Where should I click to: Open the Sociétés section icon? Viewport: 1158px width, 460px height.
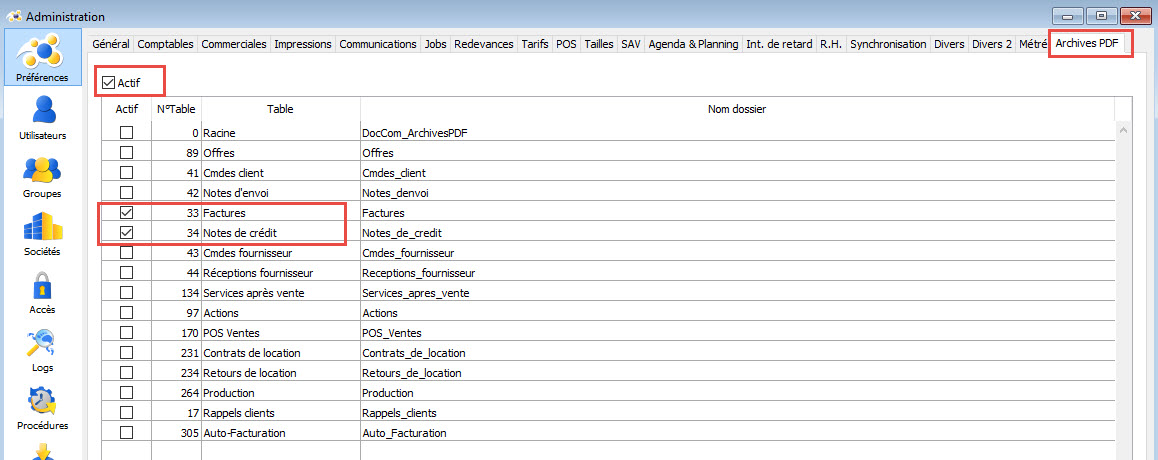[42, 232]
